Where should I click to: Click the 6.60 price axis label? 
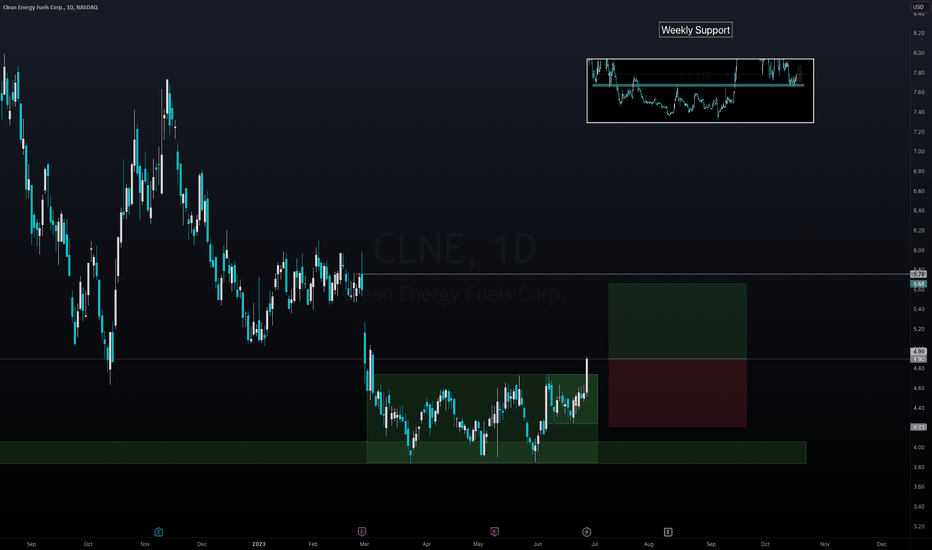pyautogui.click(x=918, y=191)
